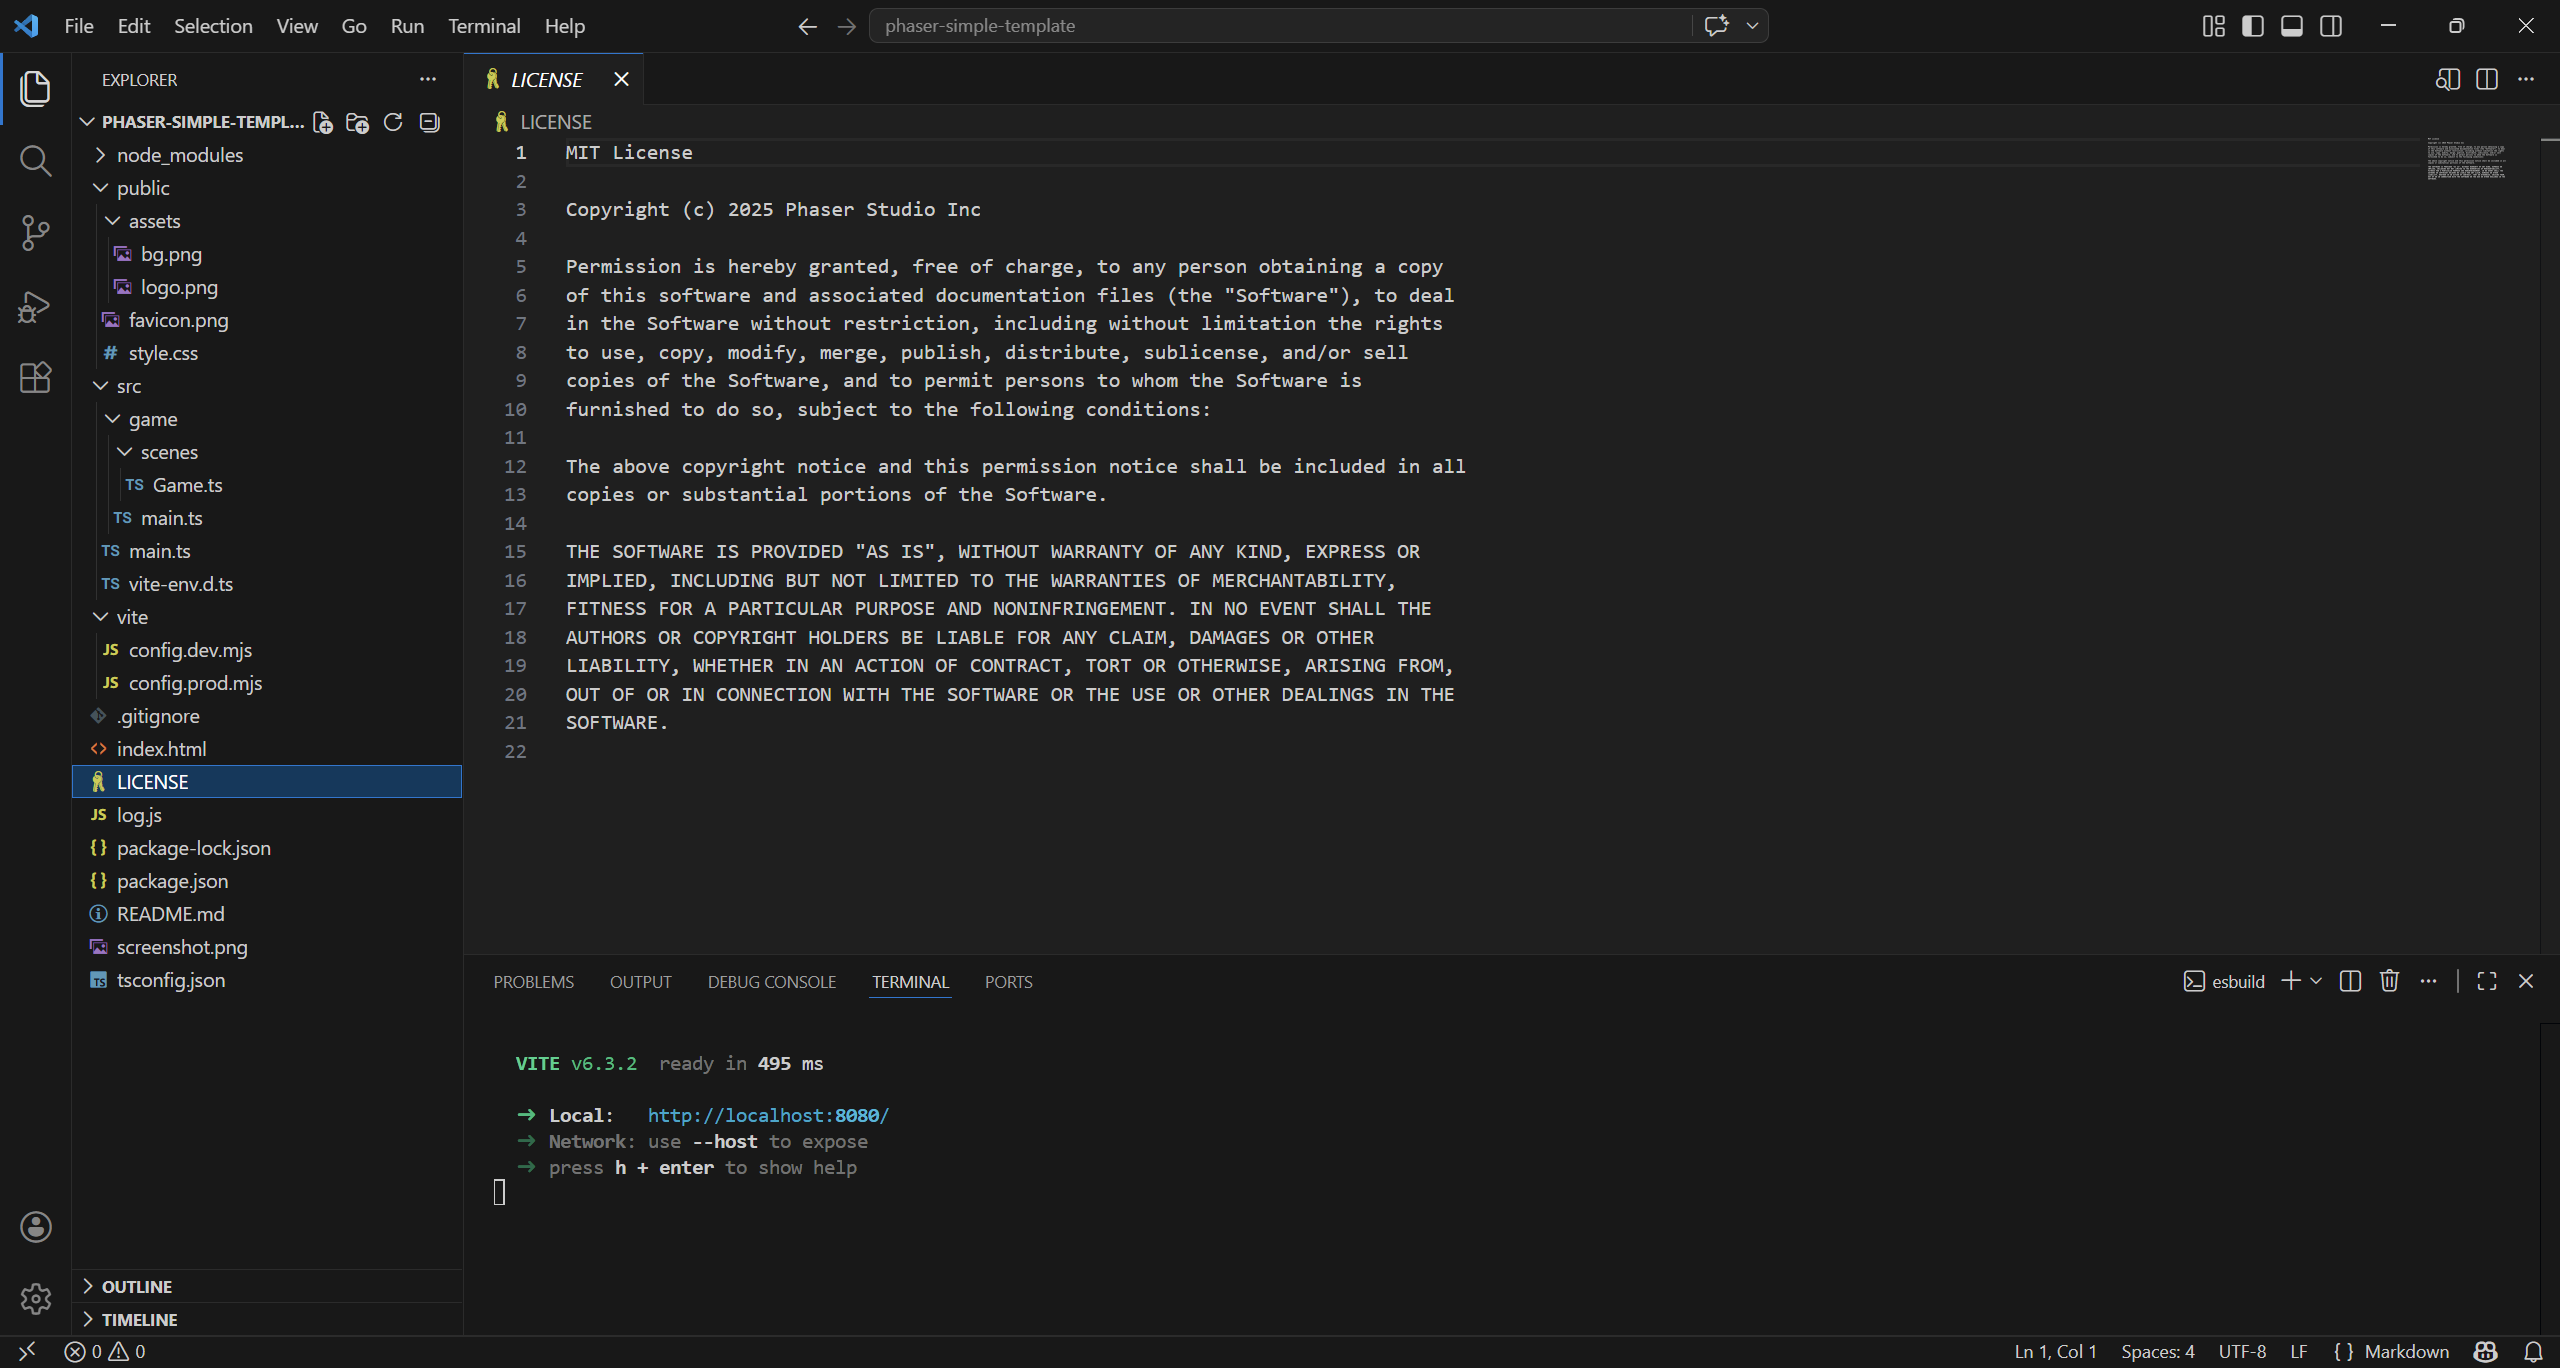Toggle the secondary side bar visibility
2560x1368 pixels.
(2331, 26)
